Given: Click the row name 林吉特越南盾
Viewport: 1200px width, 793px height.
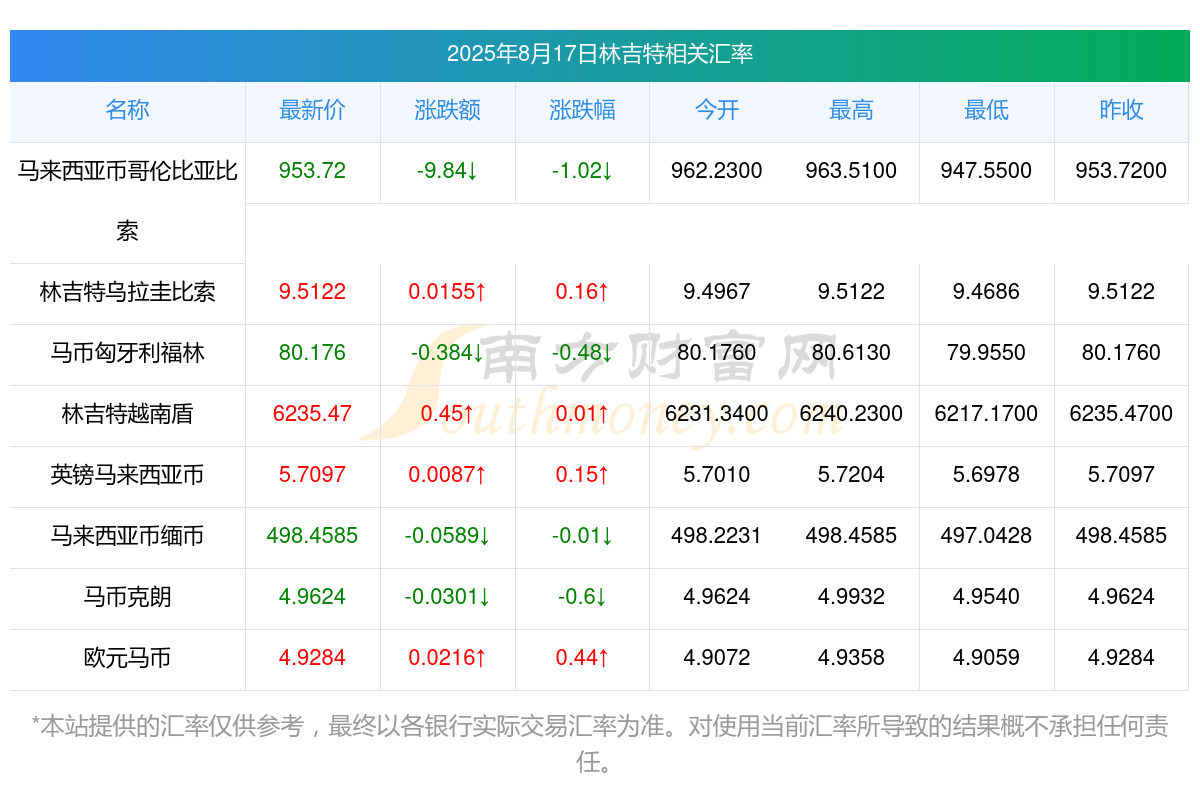Looking at the screenshot, I should pyautogui.click(x=127, y=414).
